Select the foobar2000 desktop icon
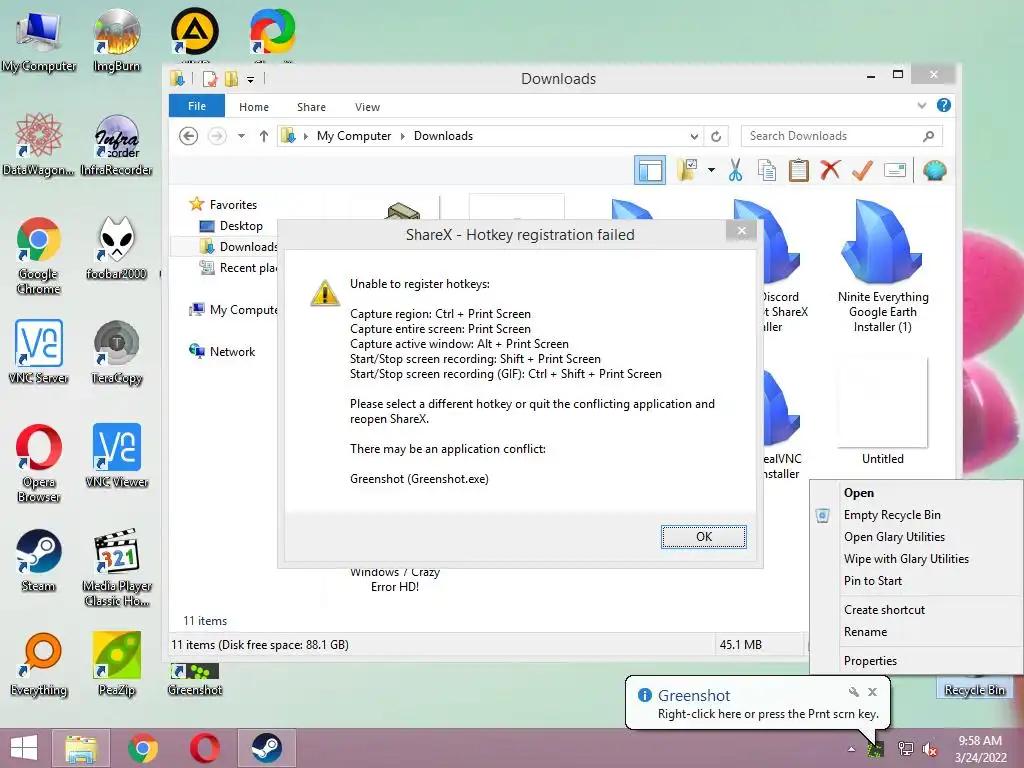 click(116, 249)
